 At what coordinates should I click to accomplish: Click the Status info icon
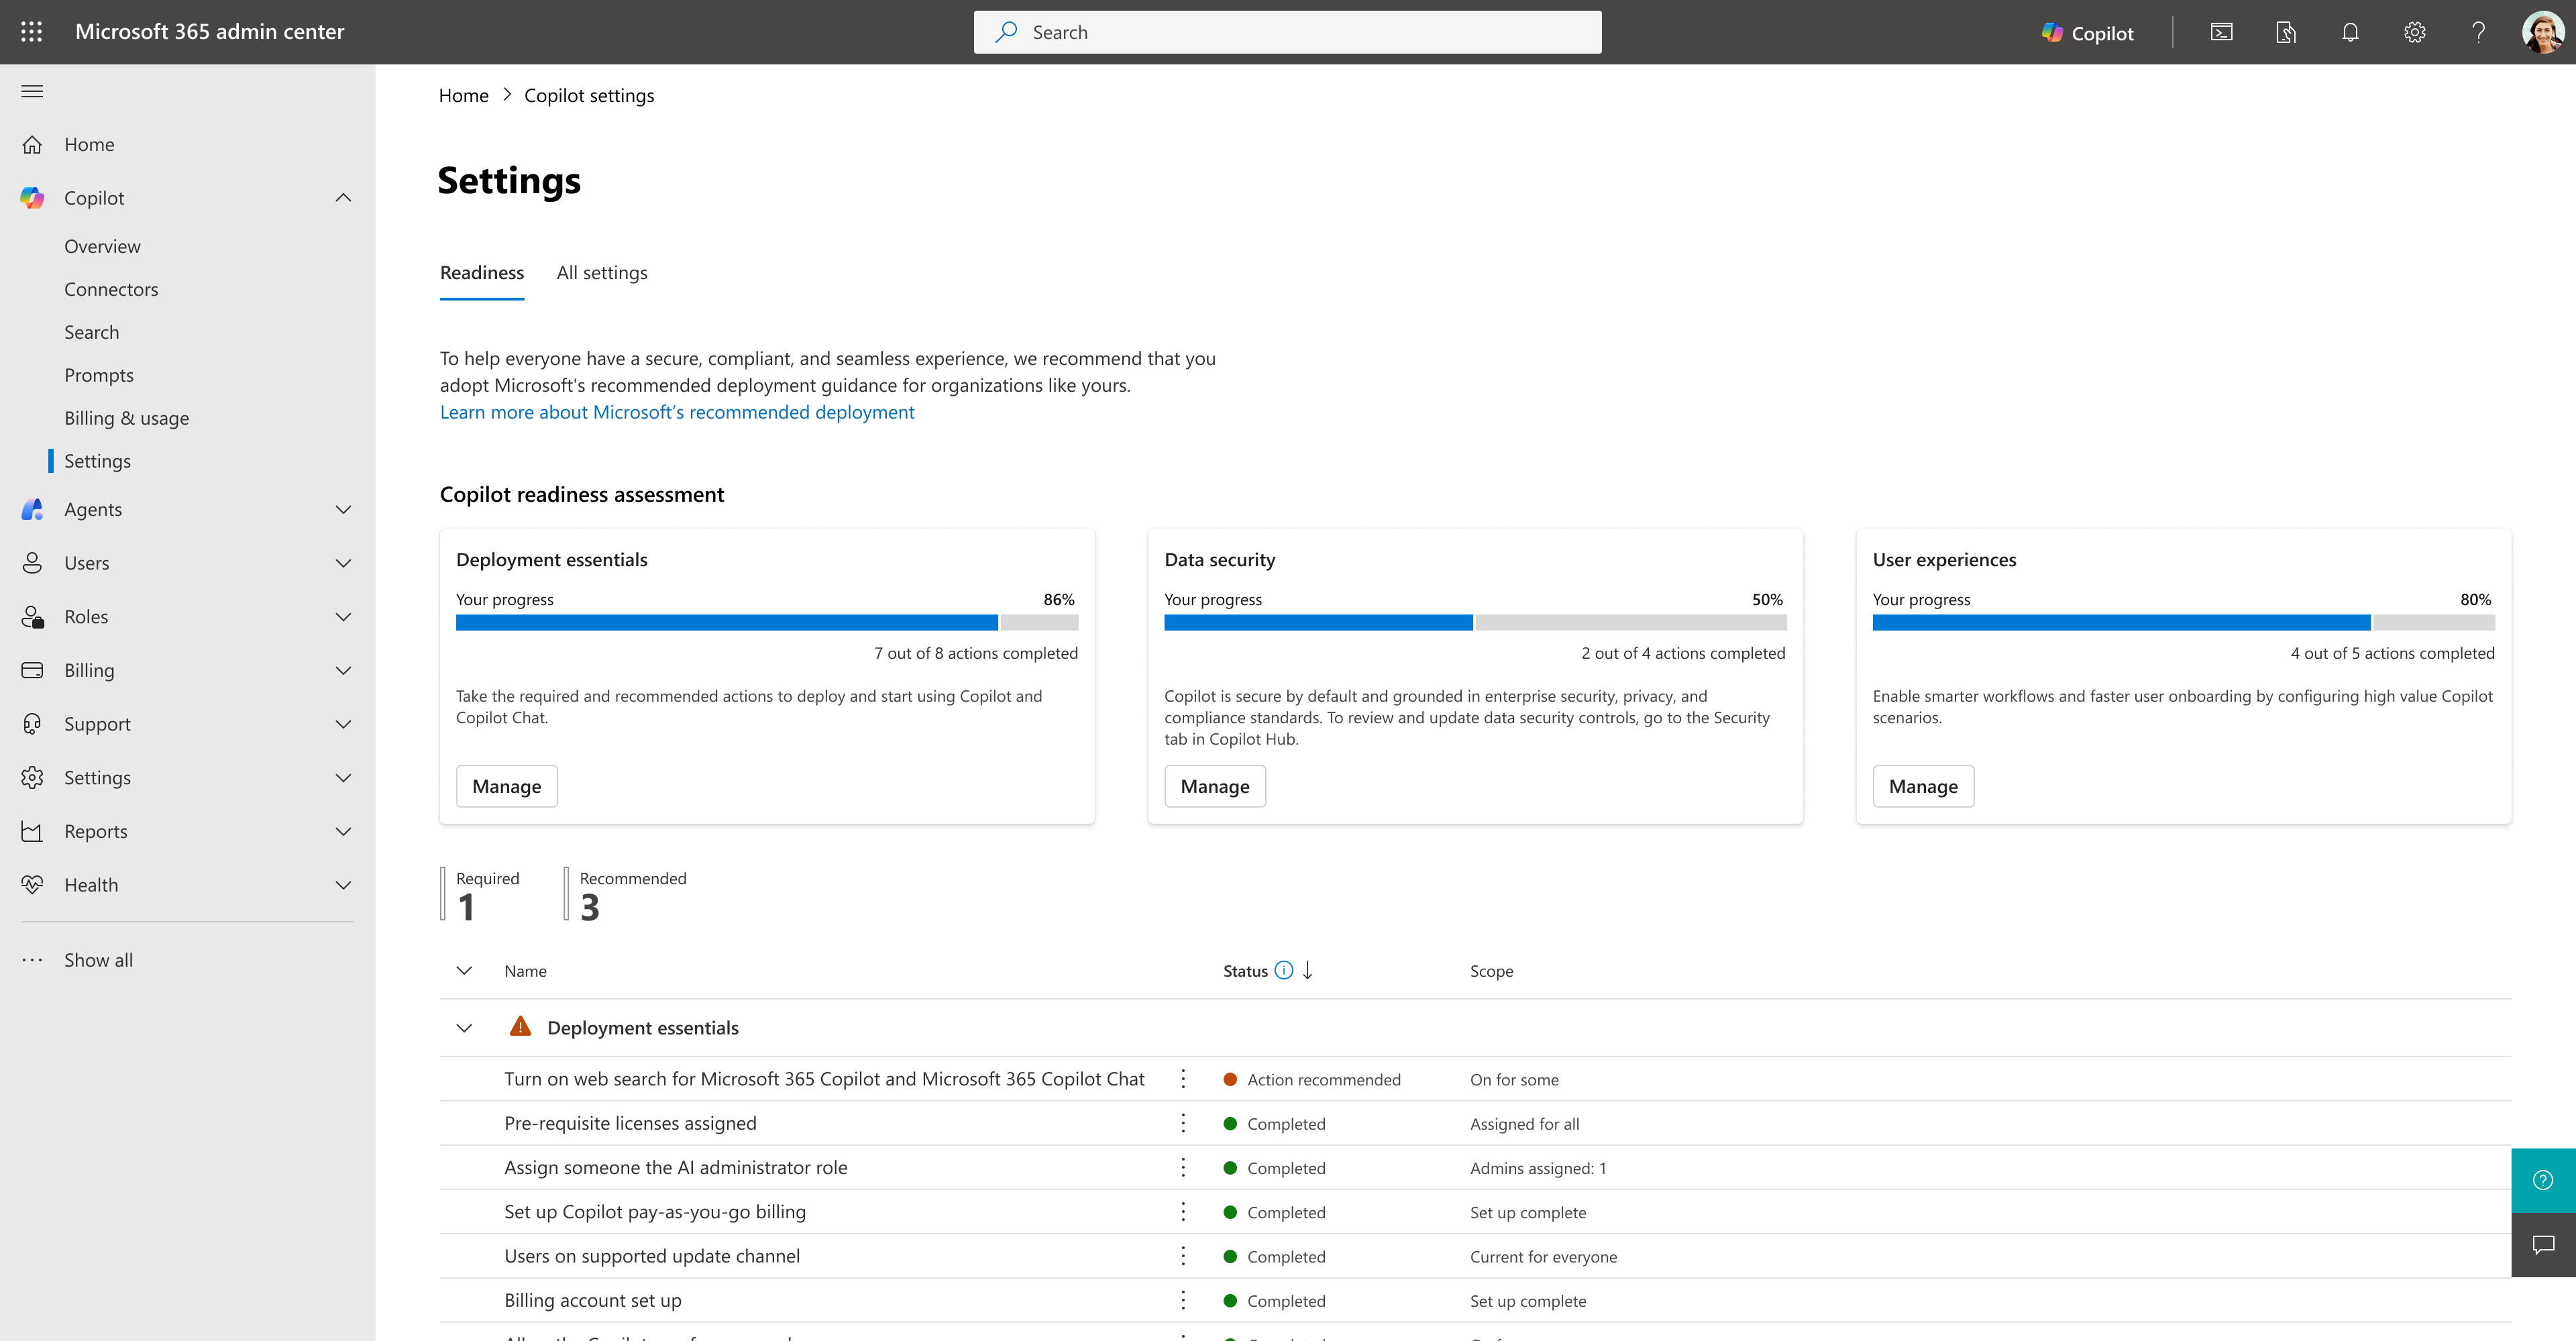pos(1284,970)
